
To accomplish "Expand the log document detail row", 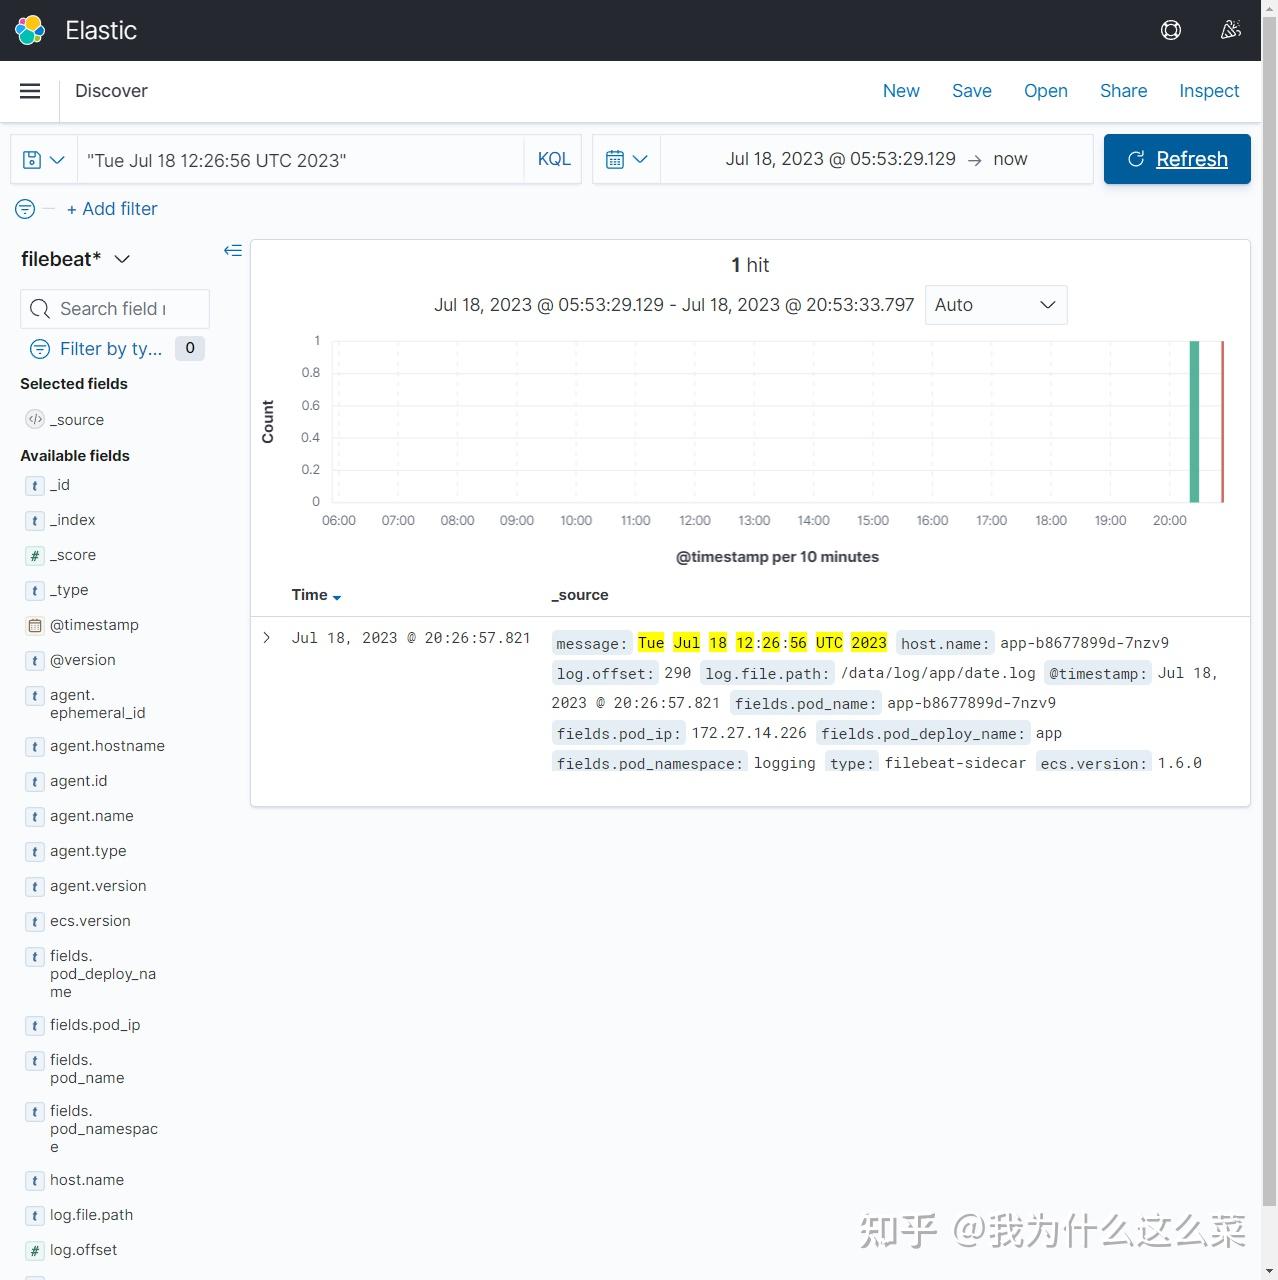I will (266, 637).
